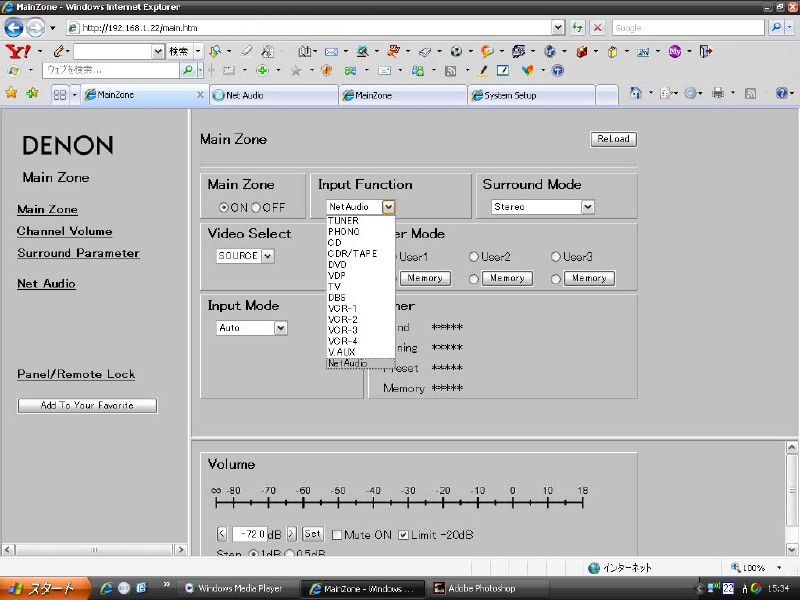Open the Quick Tabs grid icon
Viewport: 800px width, 600px height.
click(x=60, y=95)
